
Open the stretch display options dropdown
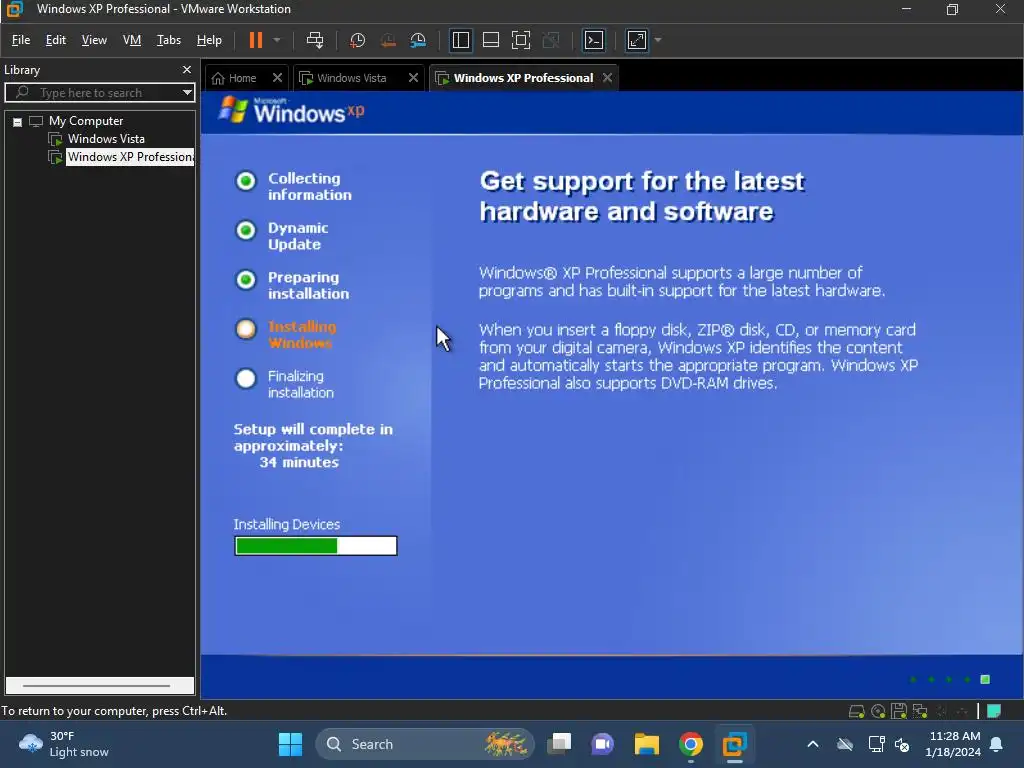coord(658,40)
